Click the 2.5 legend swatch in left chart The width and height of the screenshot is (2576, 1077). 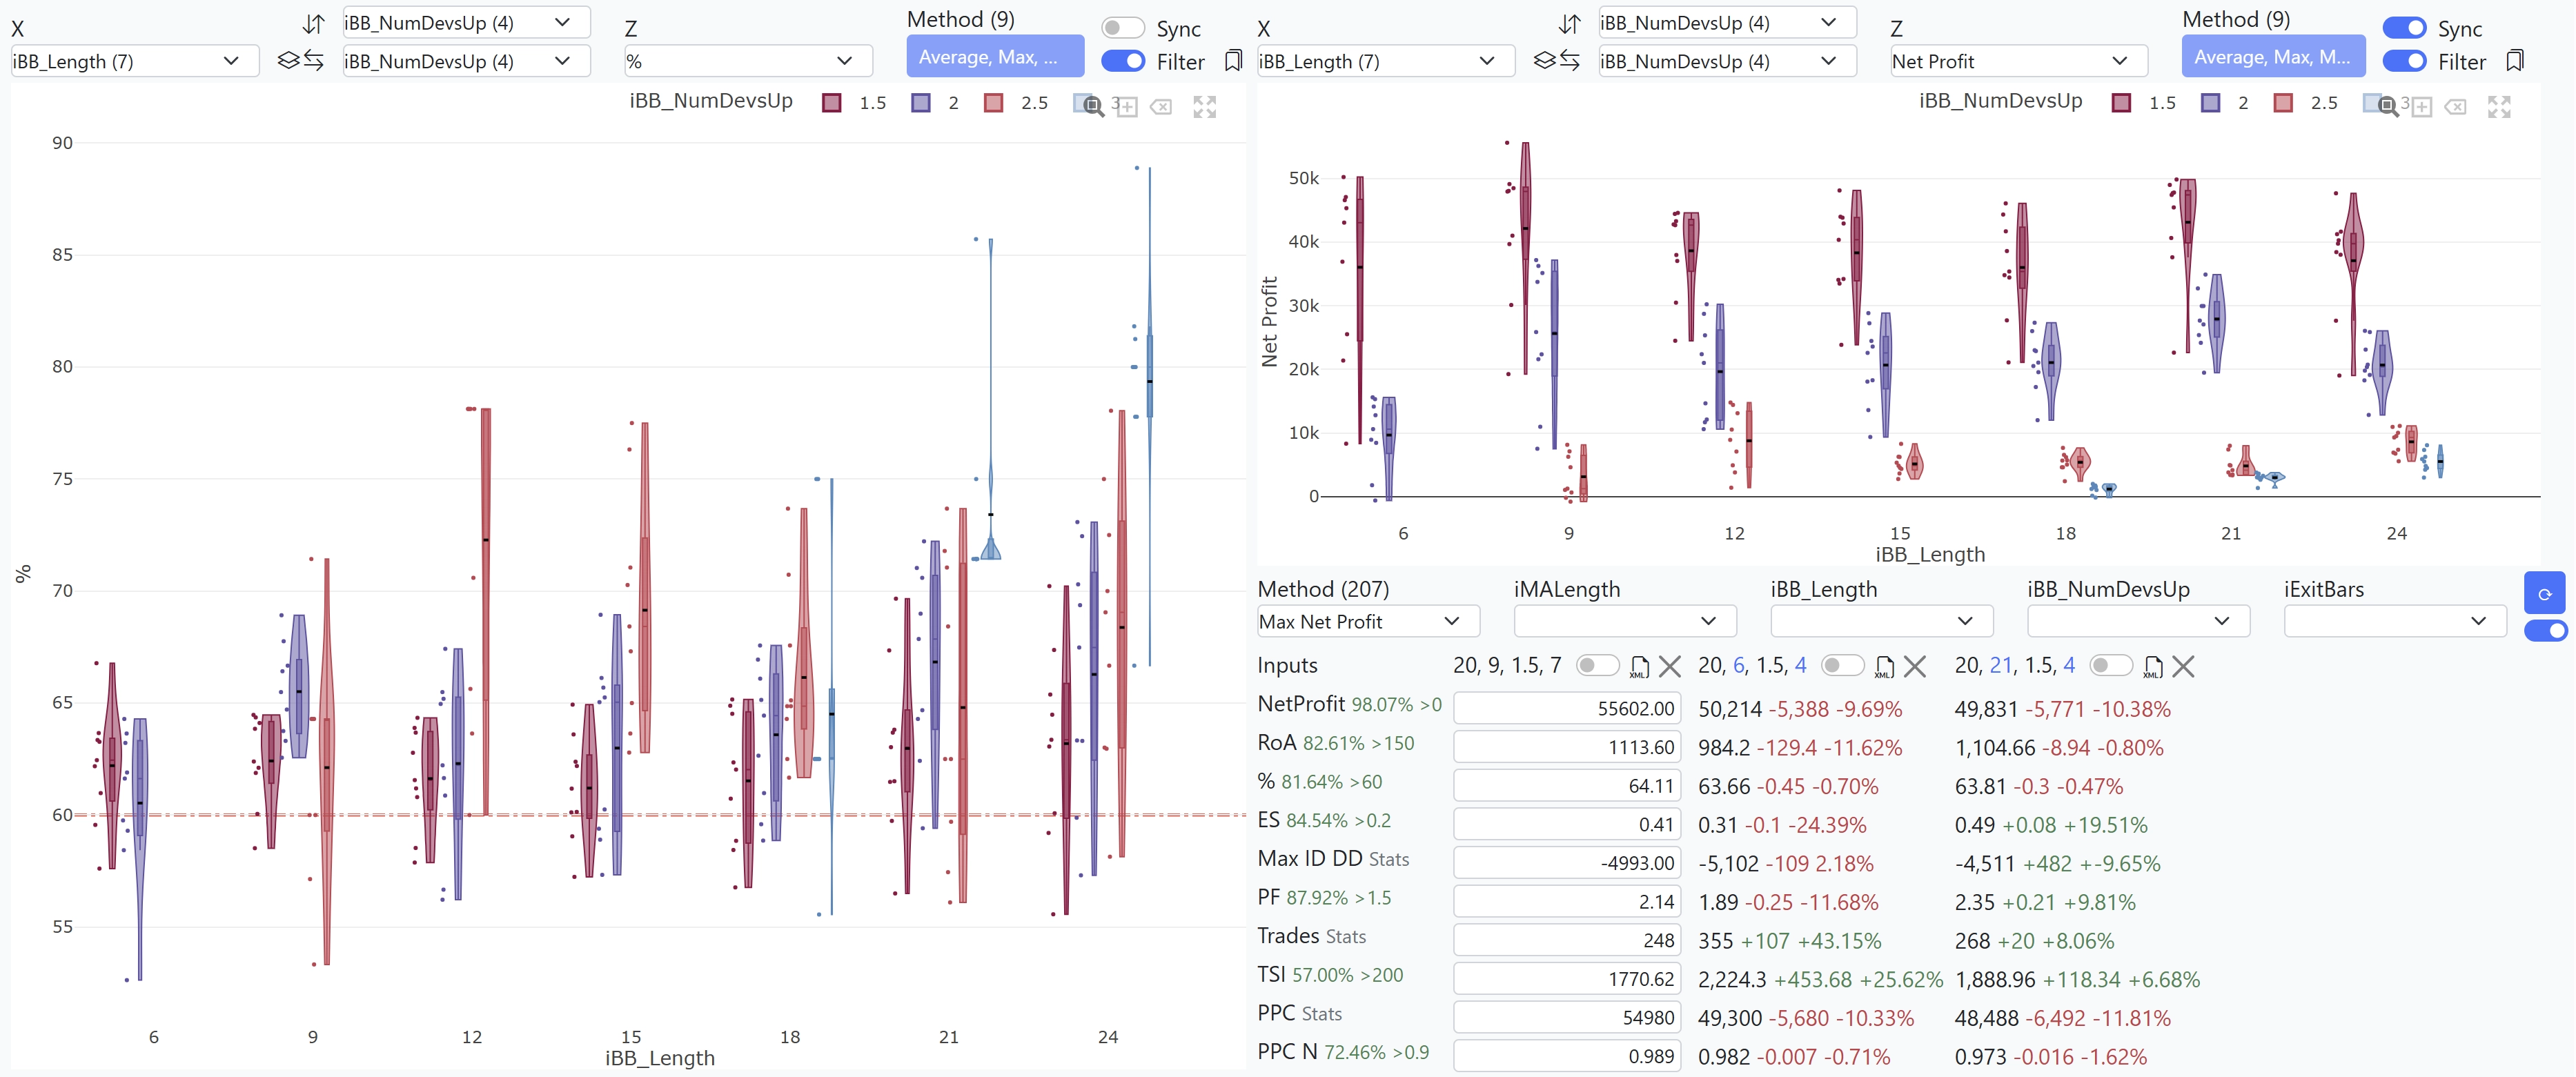pyautogui.click(x=993, y=103)
